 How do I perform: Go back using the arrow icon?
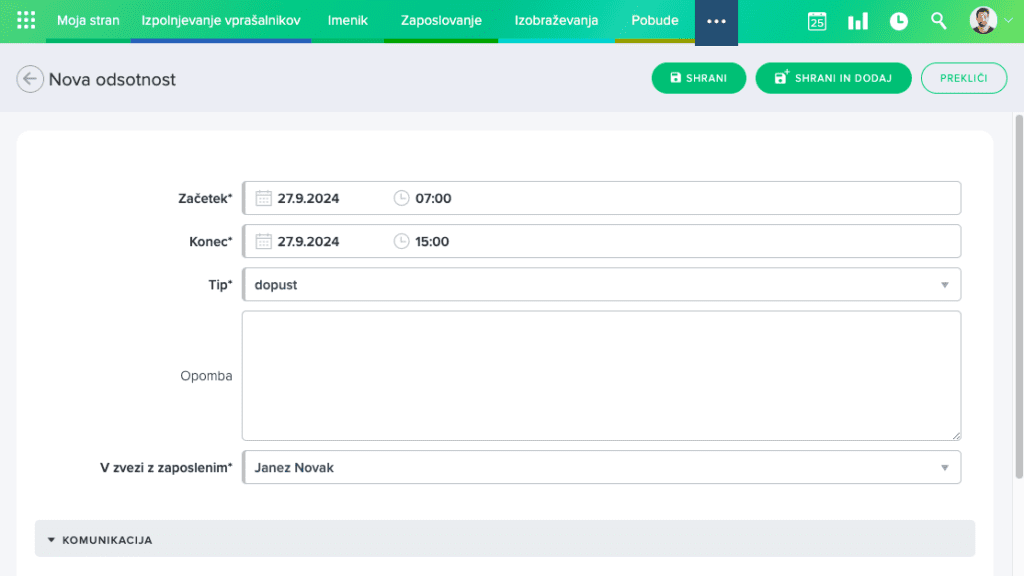point(30,79)
